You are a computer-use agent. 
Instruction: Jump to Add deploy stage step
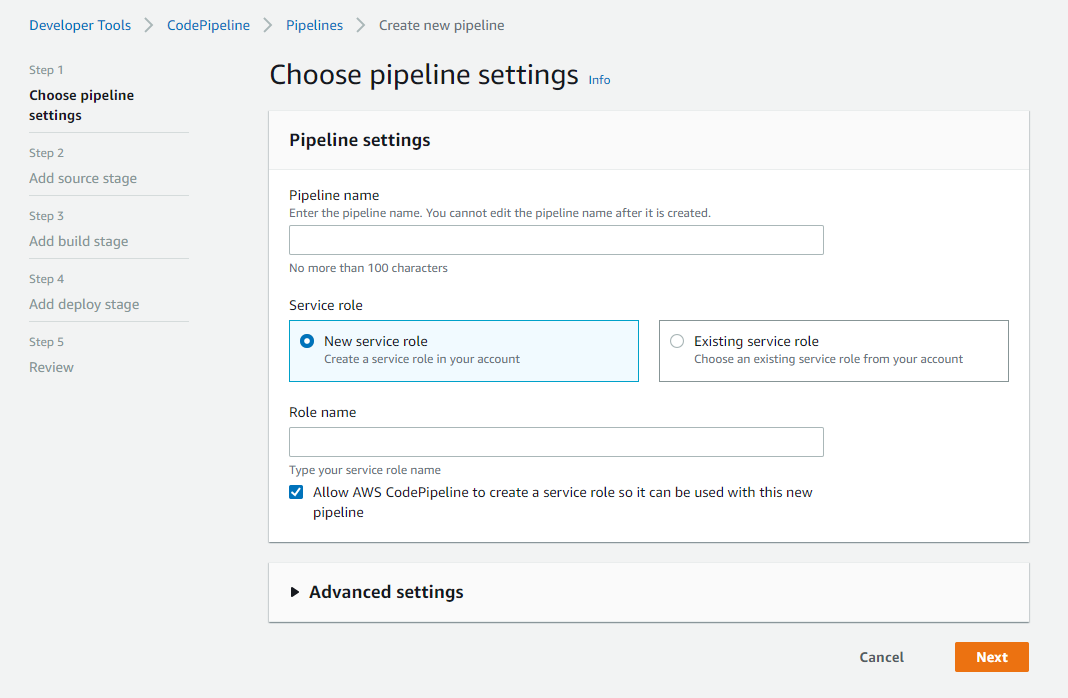84,304
